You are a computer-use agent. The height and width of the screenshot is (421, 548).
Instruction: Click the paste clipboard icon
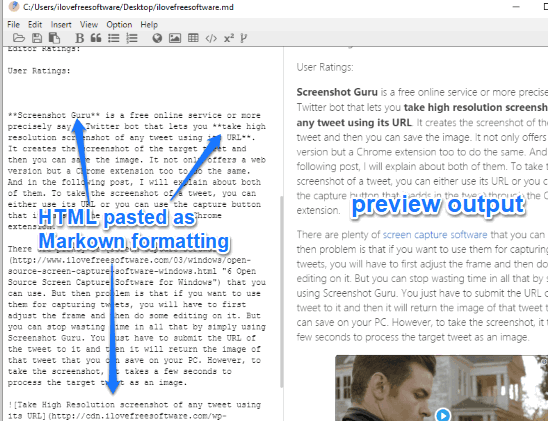pyautogui.click(x=54, y=38)
